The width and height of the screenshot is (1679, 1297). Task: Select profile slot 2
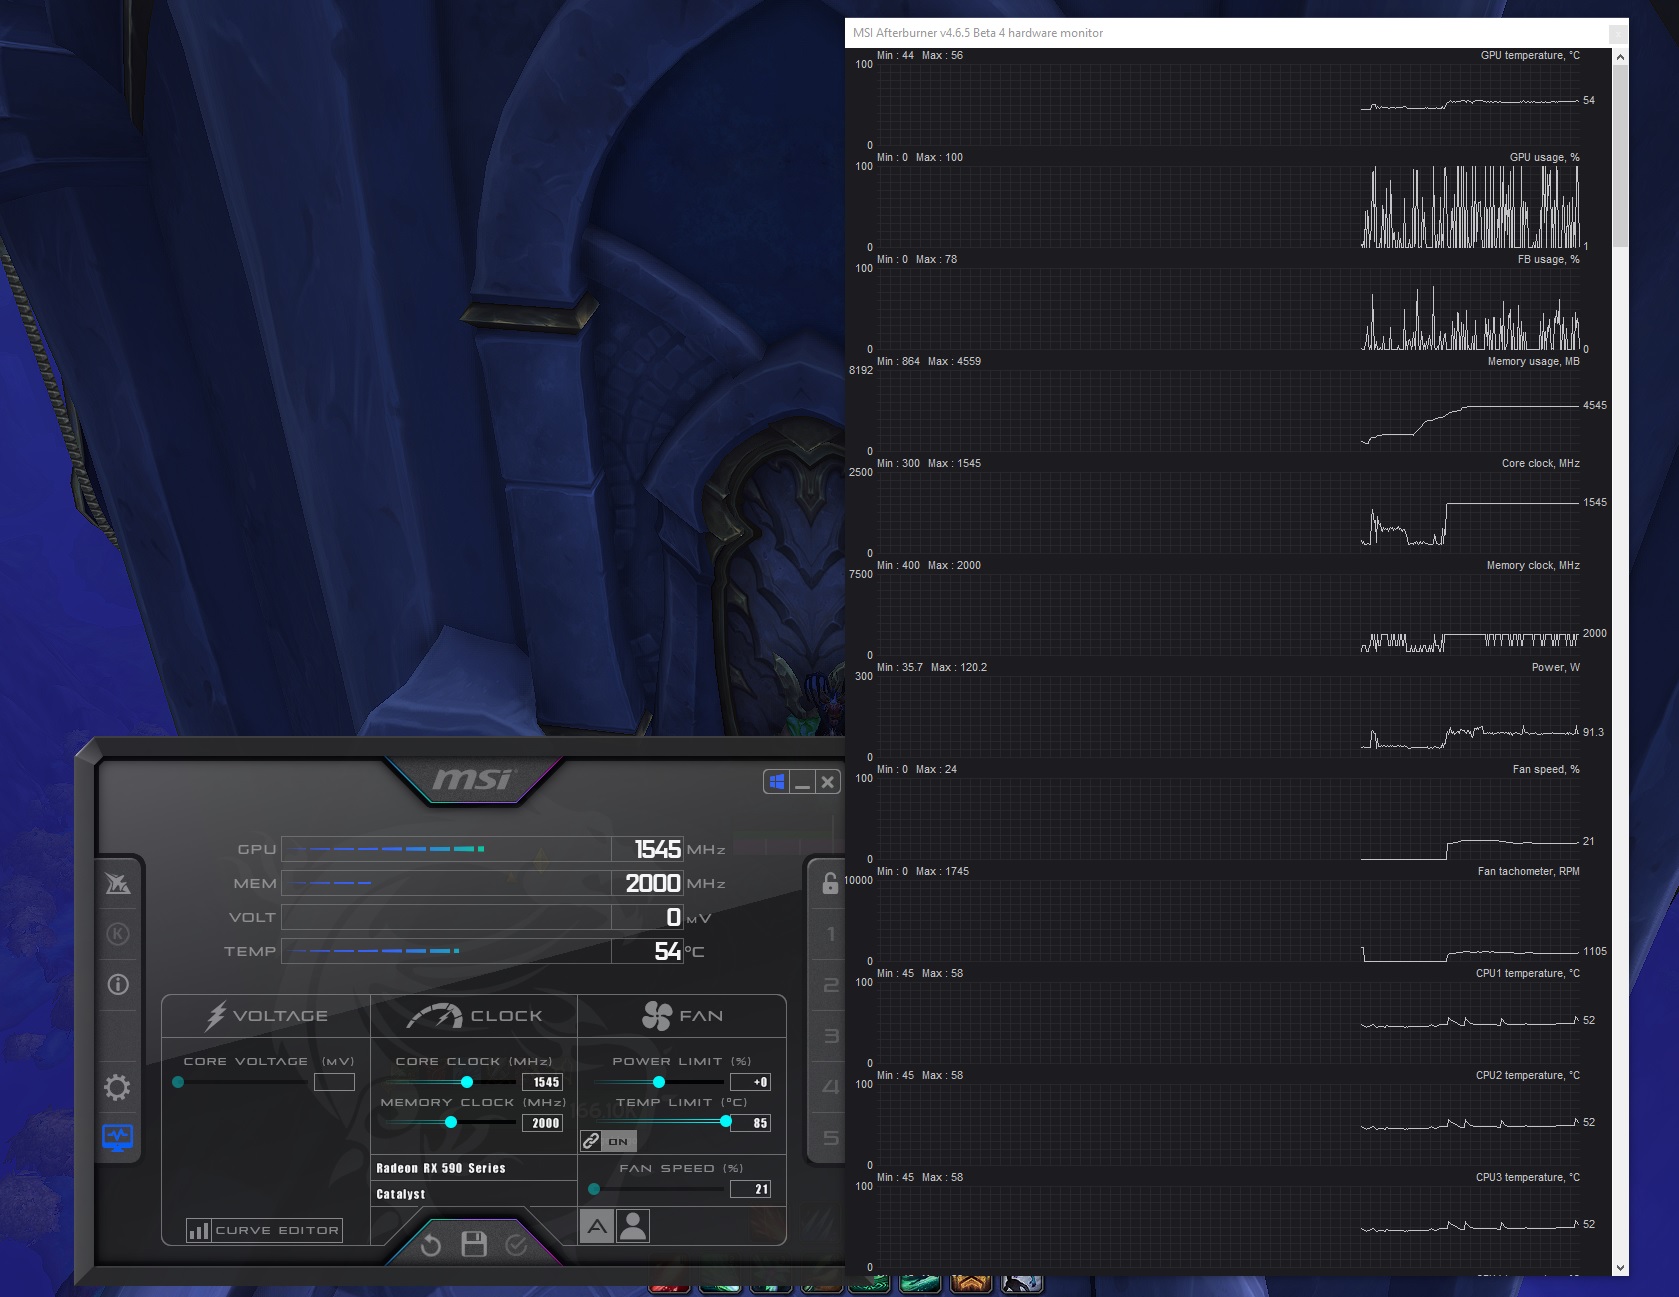(830, 985)
